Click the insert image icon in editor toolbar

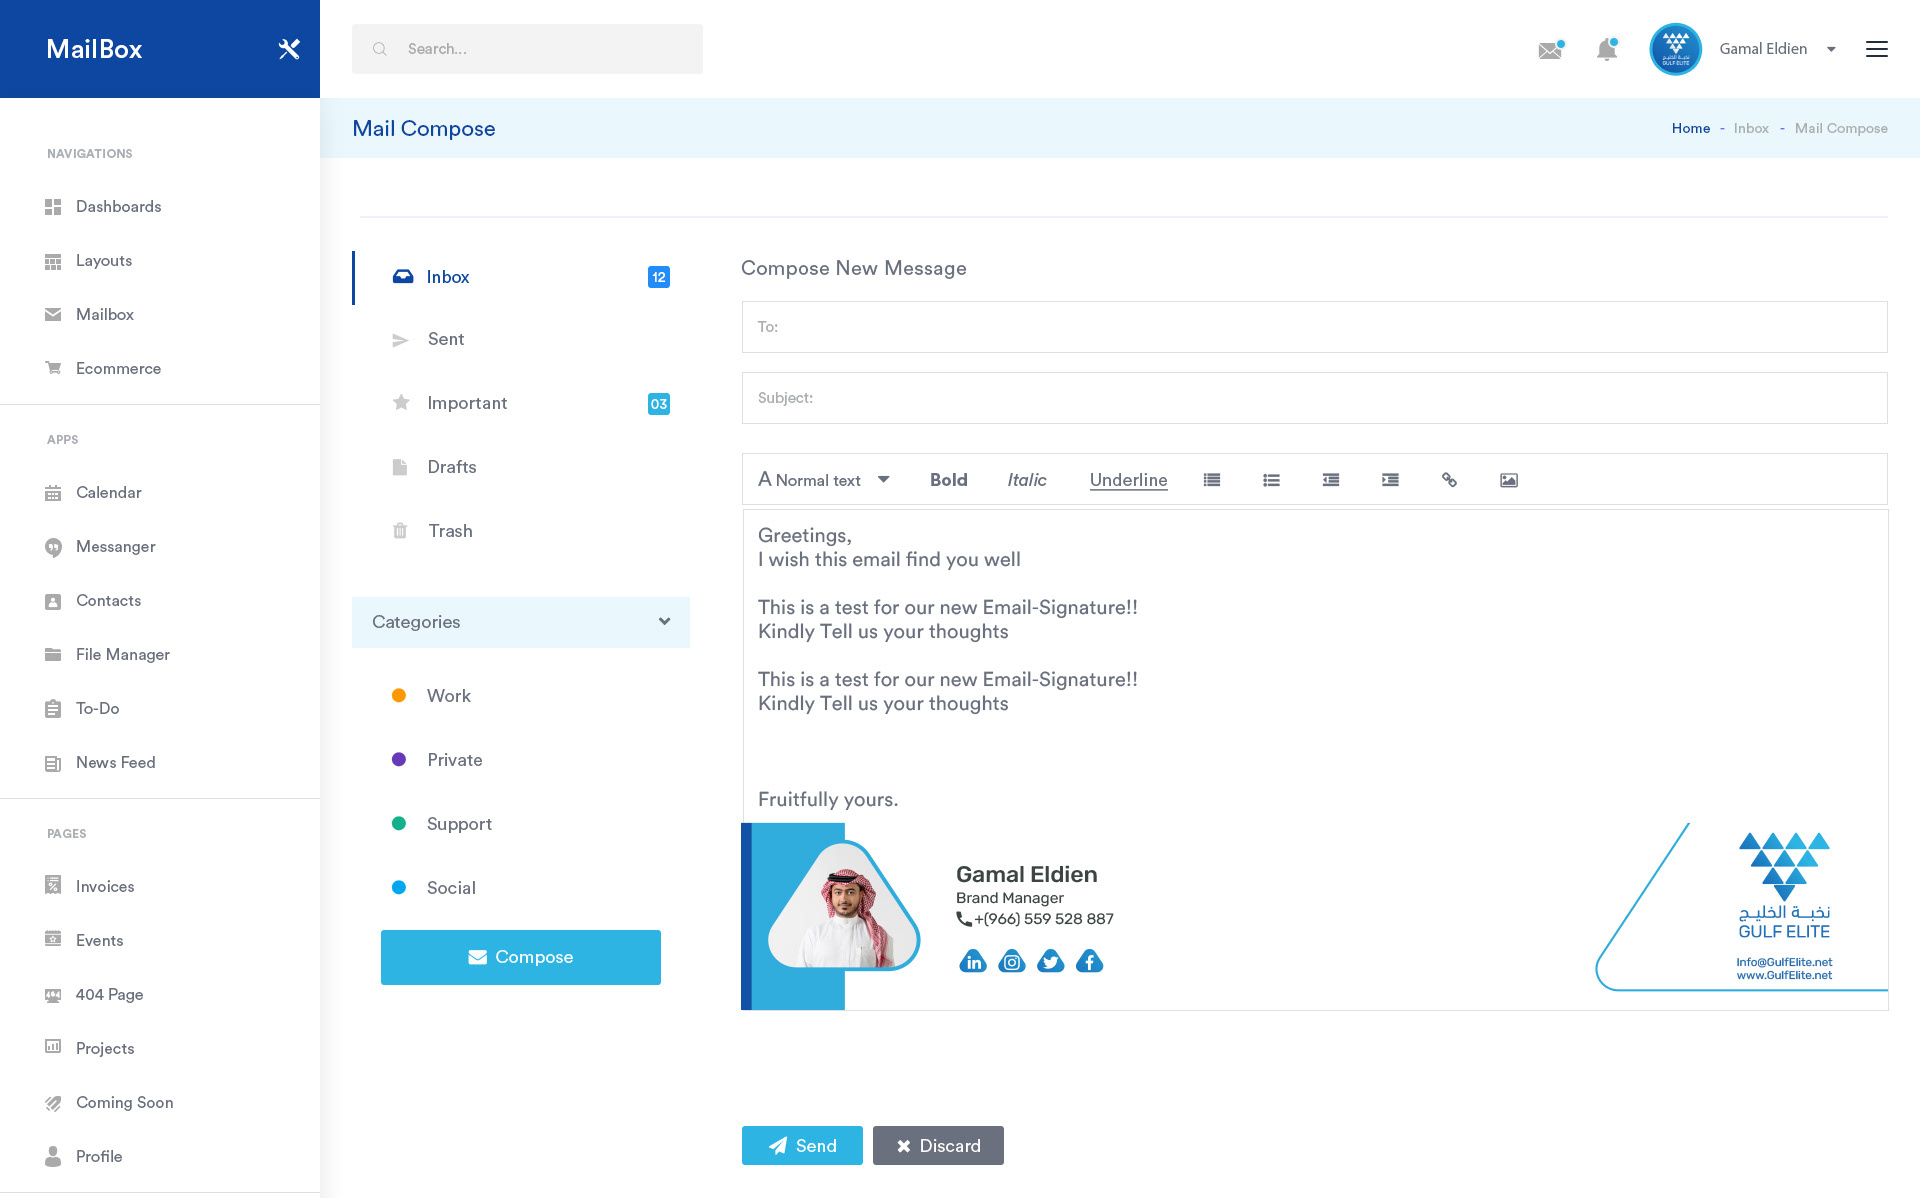click(x=1508, y=480)
